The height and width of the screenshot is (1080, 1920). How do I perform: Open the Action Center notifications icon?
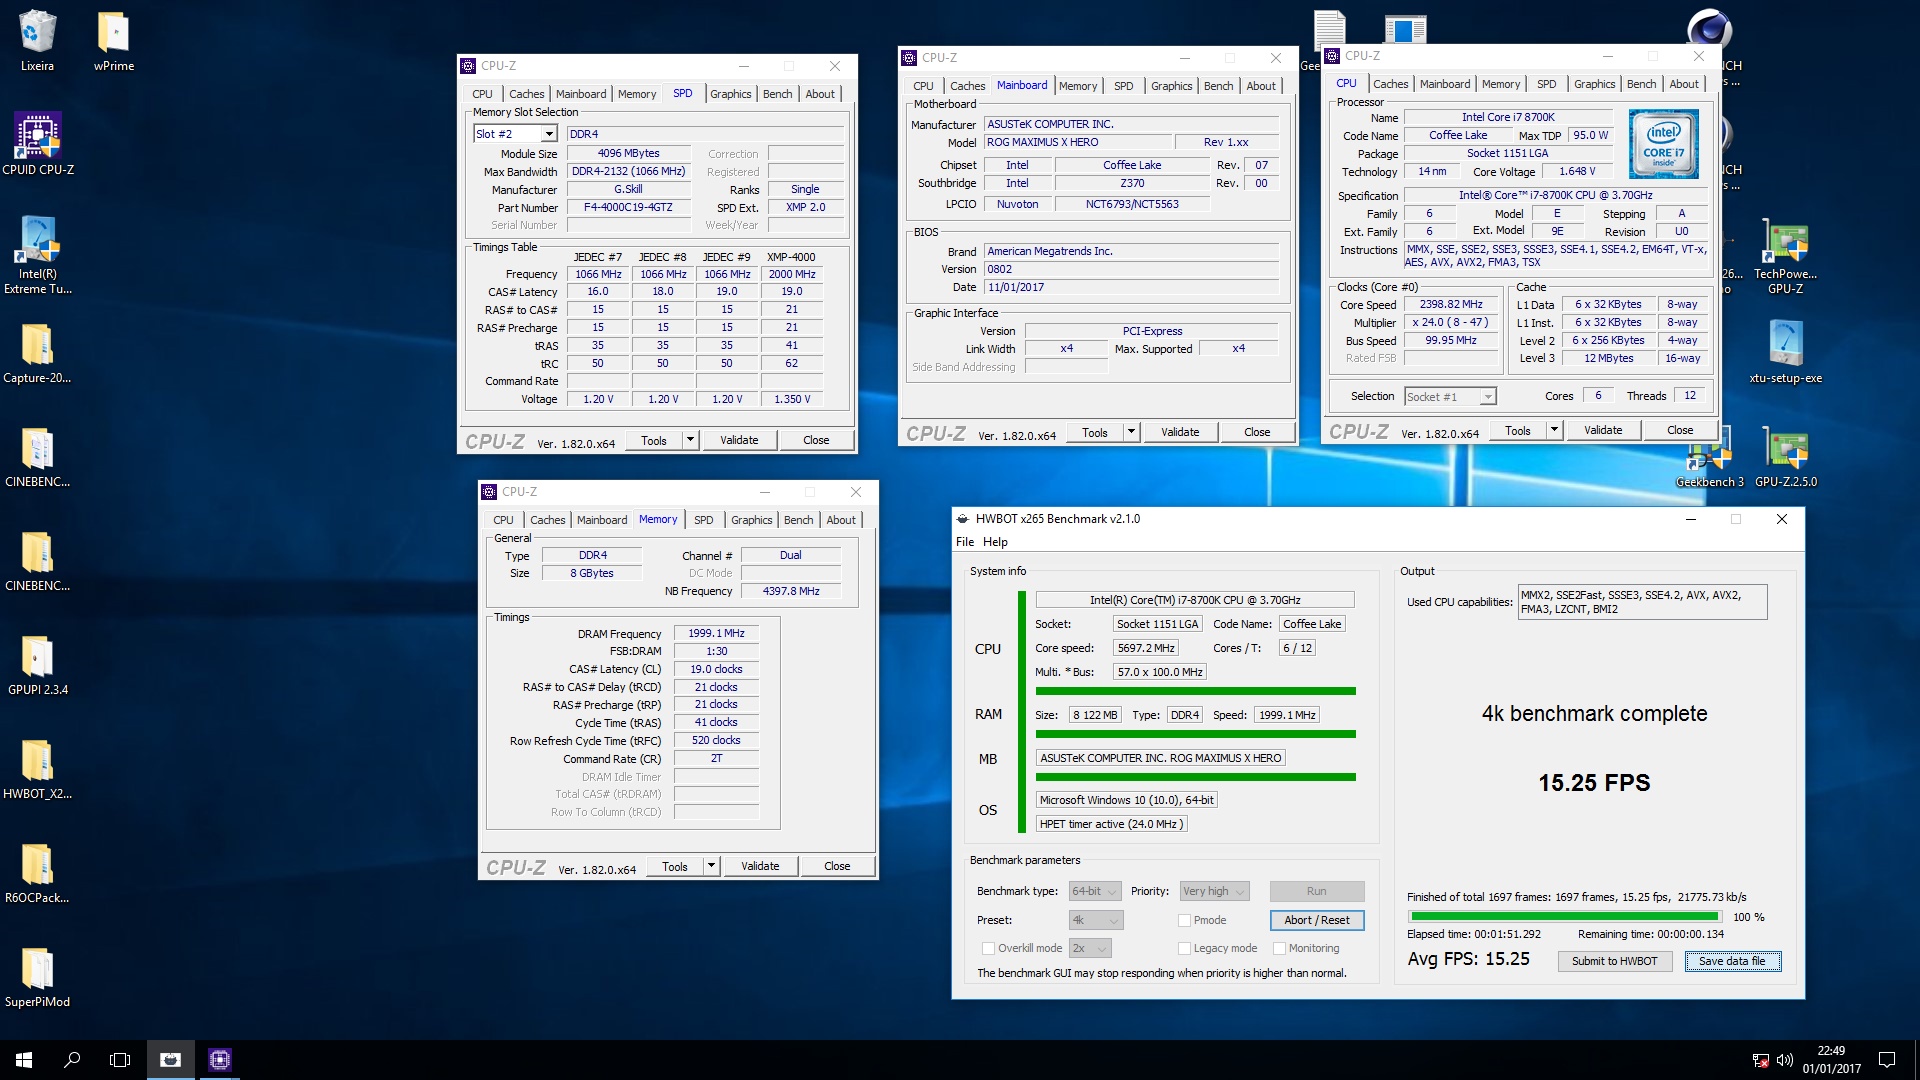pyautogui.click(x=1887, y=1060)
